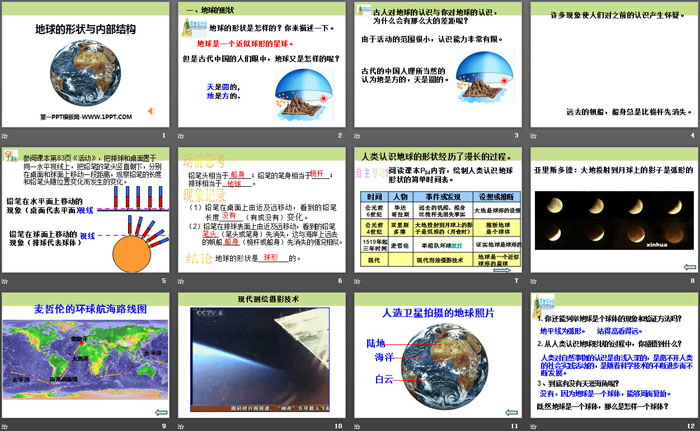Select slide 1 thumbnail titled 地球的形状与内部结构
This screenshot has width=700, height=431.
point(85,65)
